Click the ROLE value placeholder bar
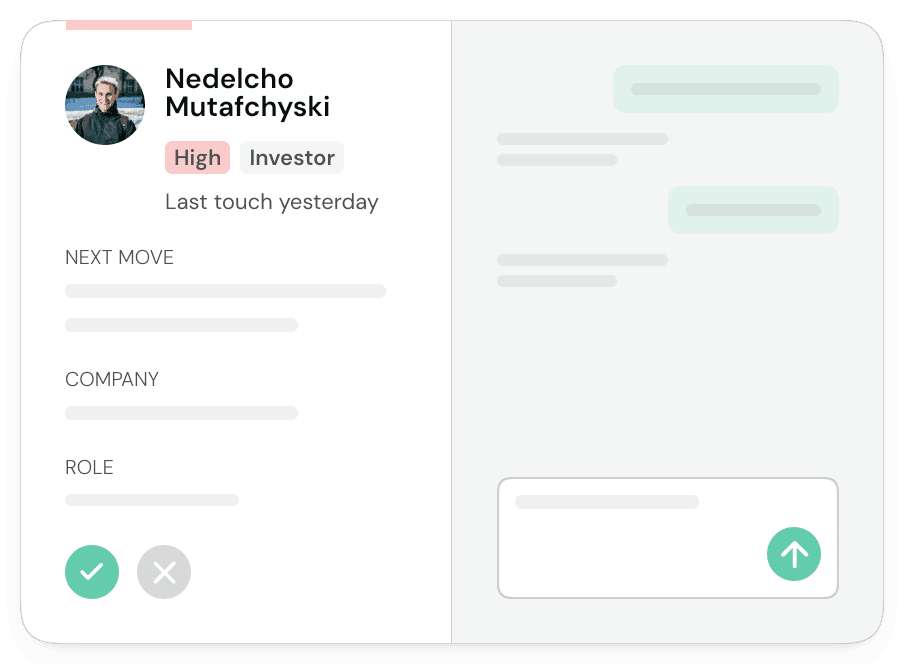Screen dimensions: 904x664 [x=152, y=500]
